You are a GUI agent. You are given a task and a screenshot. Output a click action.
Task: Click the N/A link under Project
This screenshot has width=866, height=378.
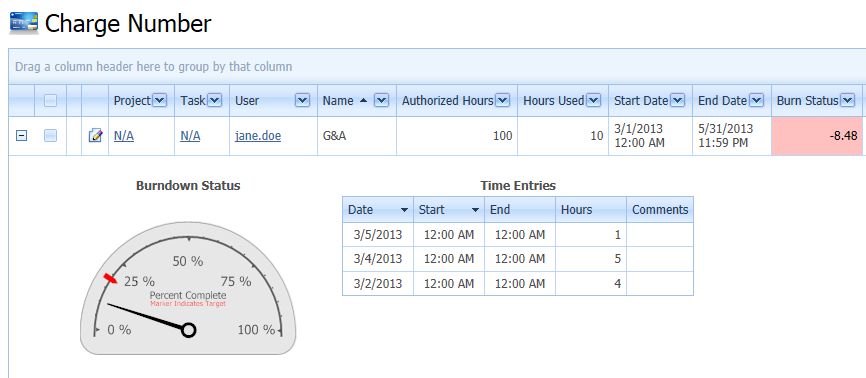click(124, 135)
